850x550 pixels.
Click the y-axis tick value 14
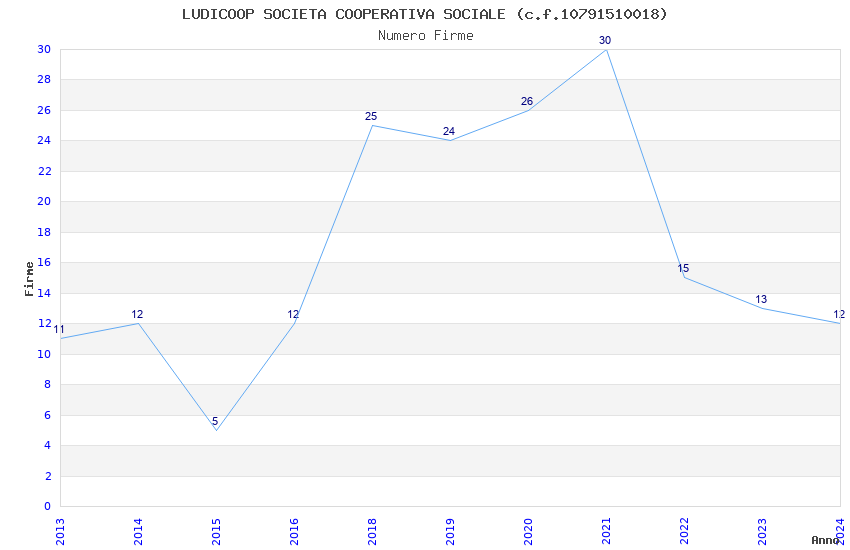pyautogui.click(x=44, y=293)
